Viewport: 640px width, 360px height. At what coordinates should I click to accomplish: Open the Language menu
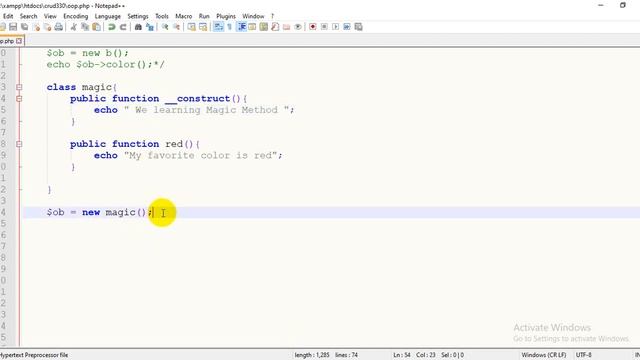(108, 16)
